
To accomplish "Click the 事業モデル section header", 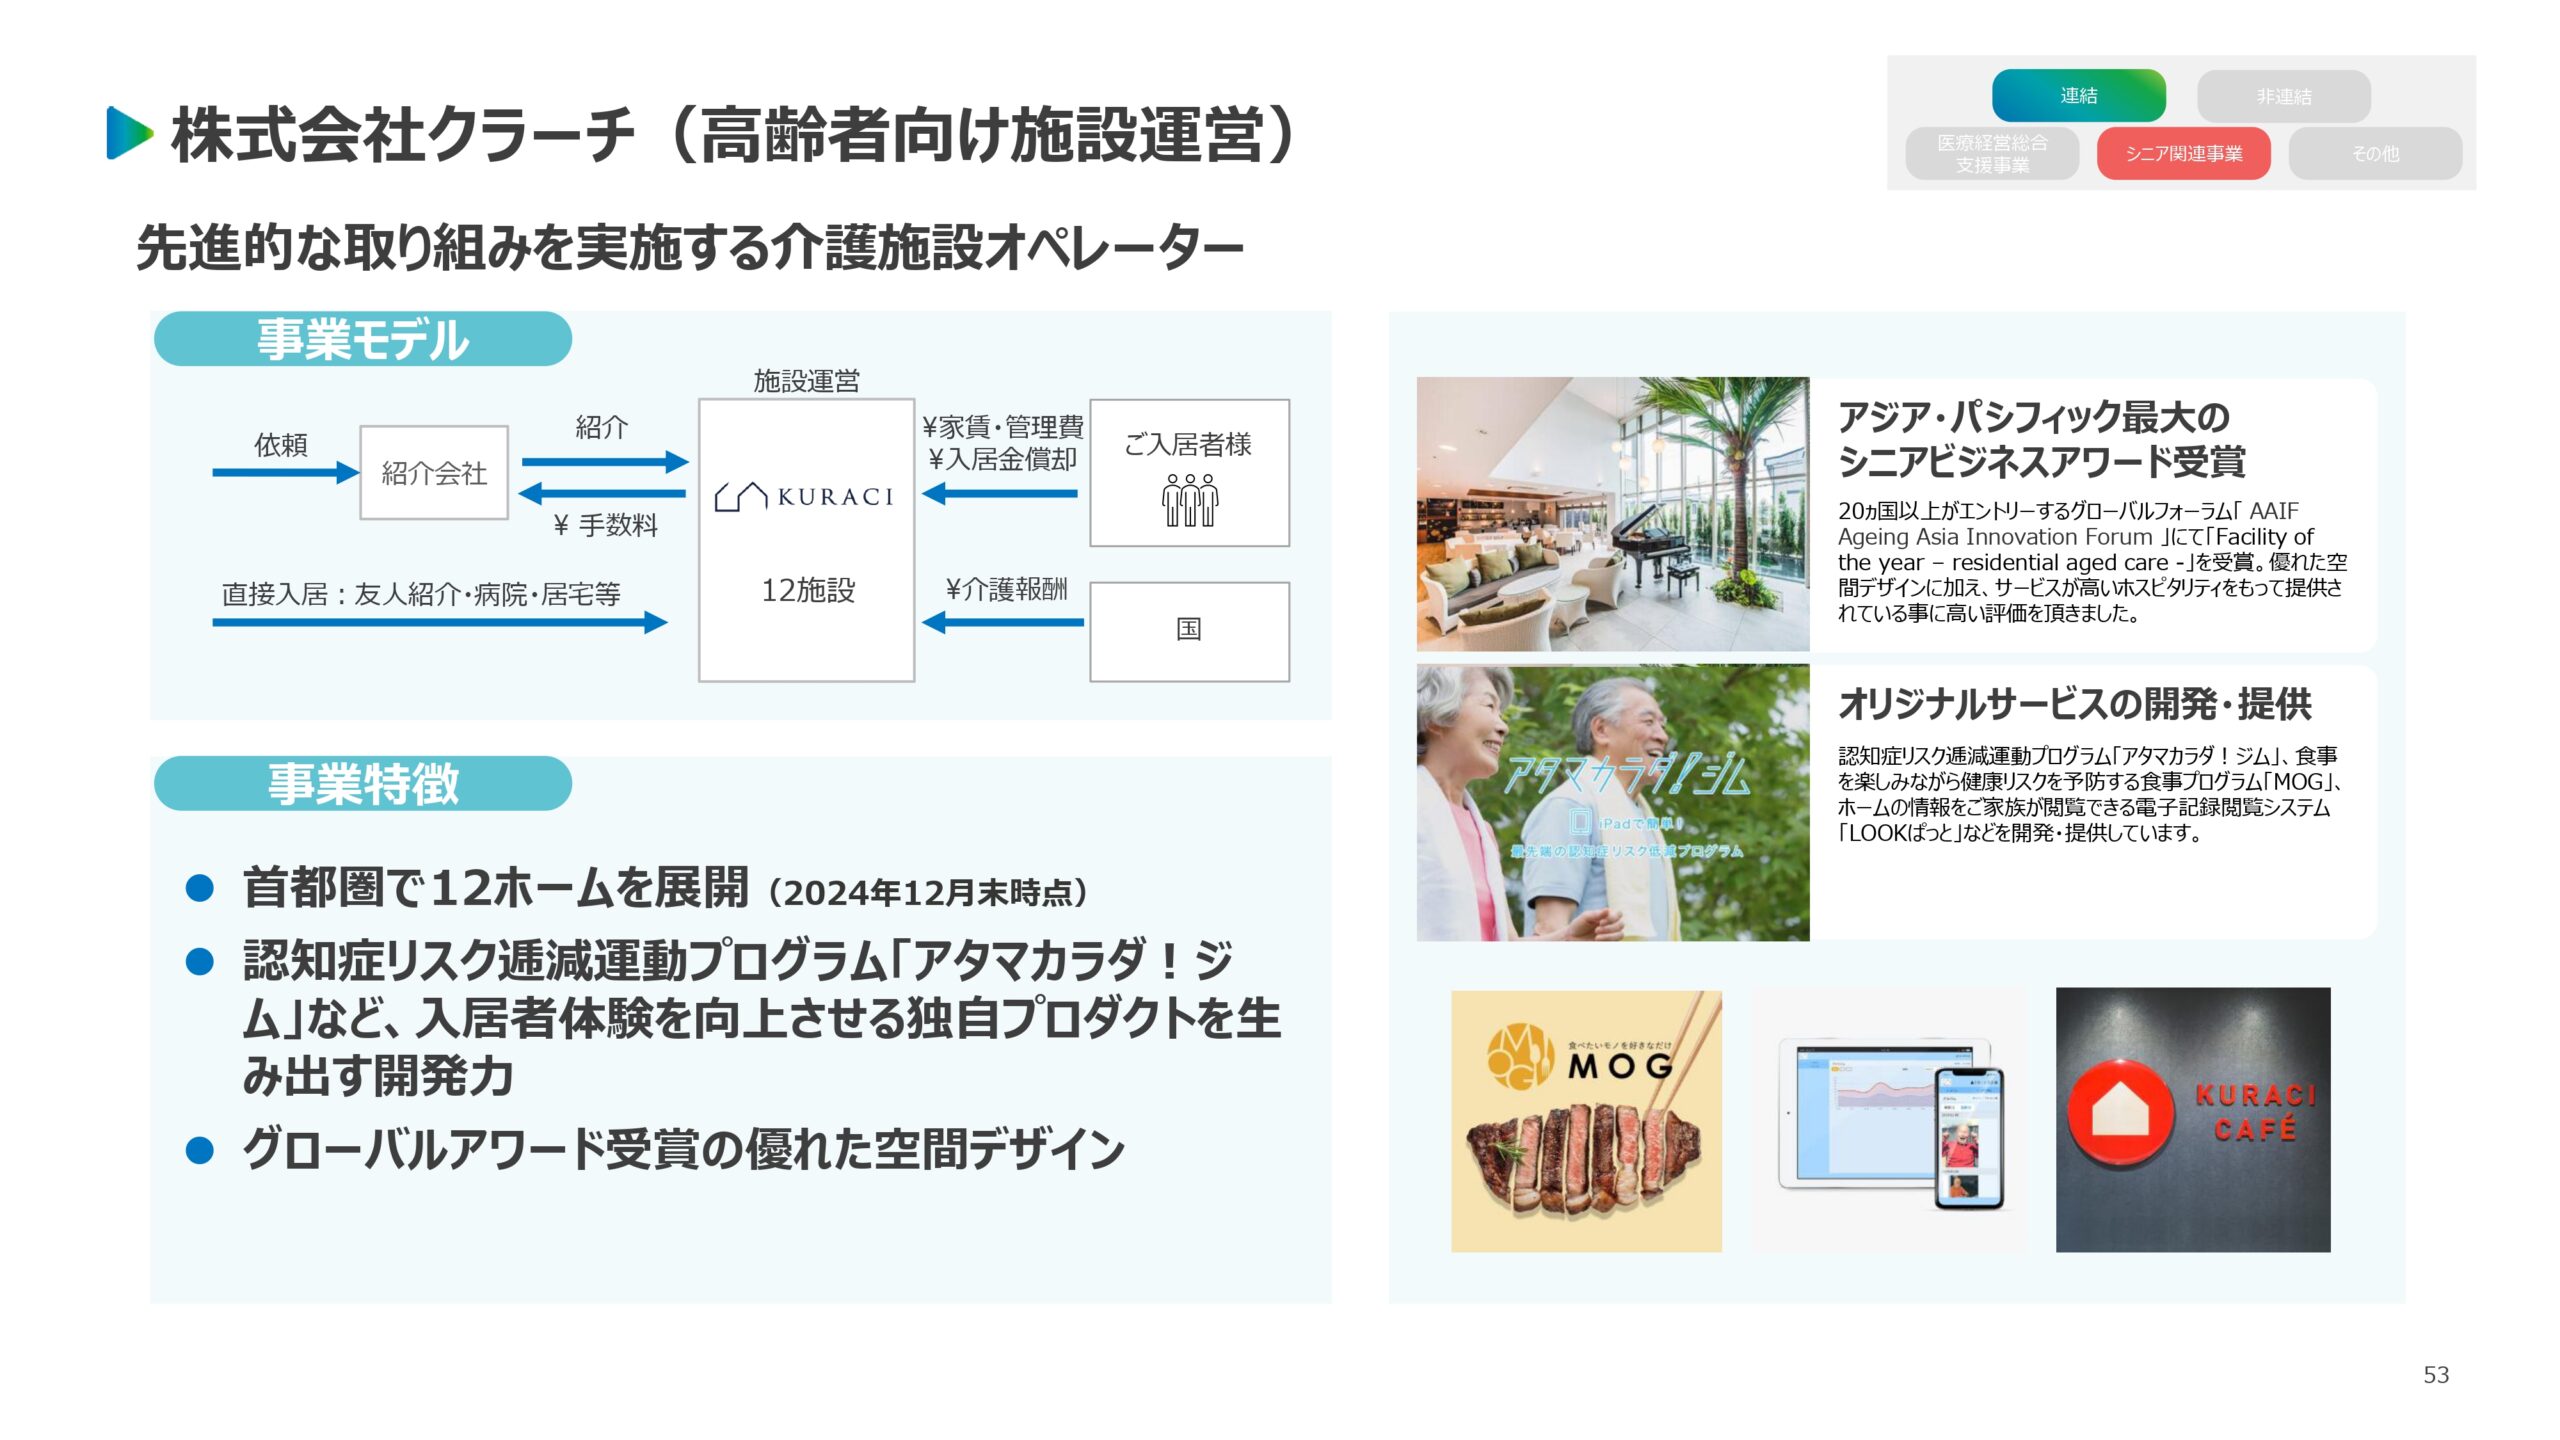I will tap(363, 339).
